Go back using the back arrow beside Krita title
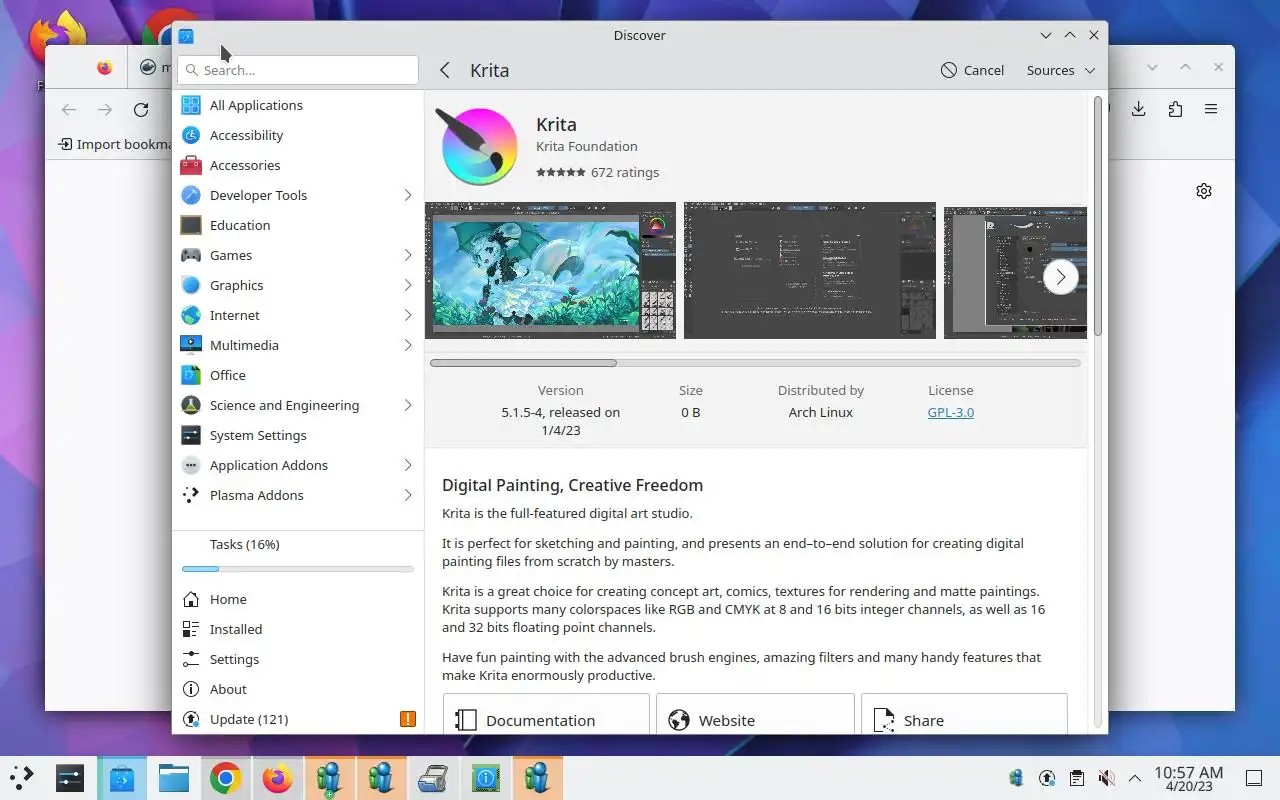This screenshot has height=800, width=1280. (445, 70)
